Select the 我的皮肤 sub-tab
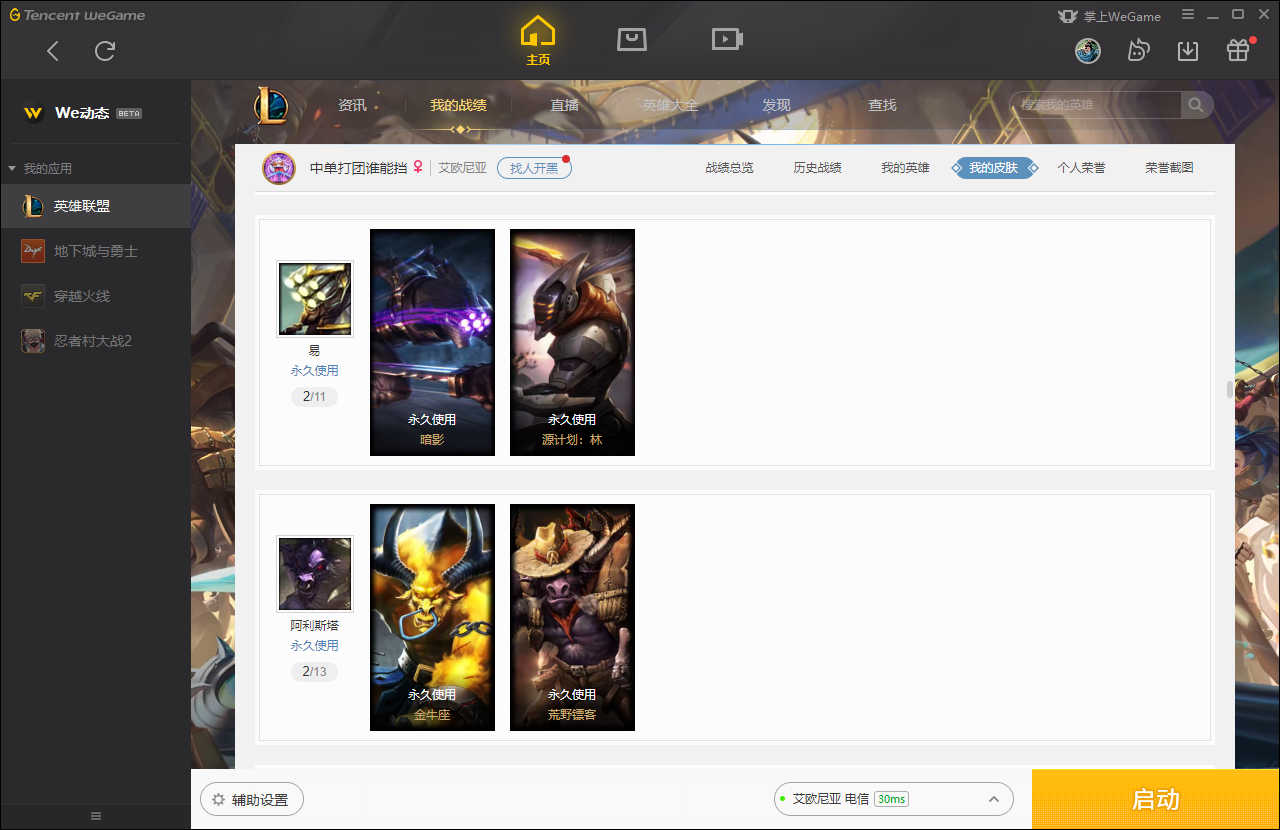The image size is (1280, 830). [994, 168]
